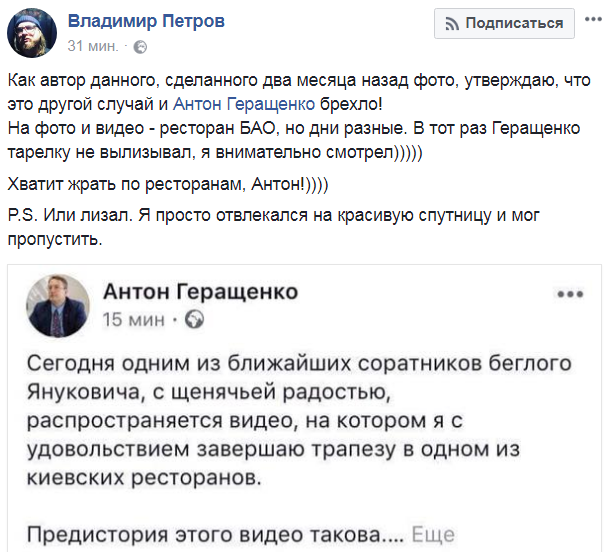
Task: Open Владимир Петров's profile name link
Action: click(x=146, y=21)
